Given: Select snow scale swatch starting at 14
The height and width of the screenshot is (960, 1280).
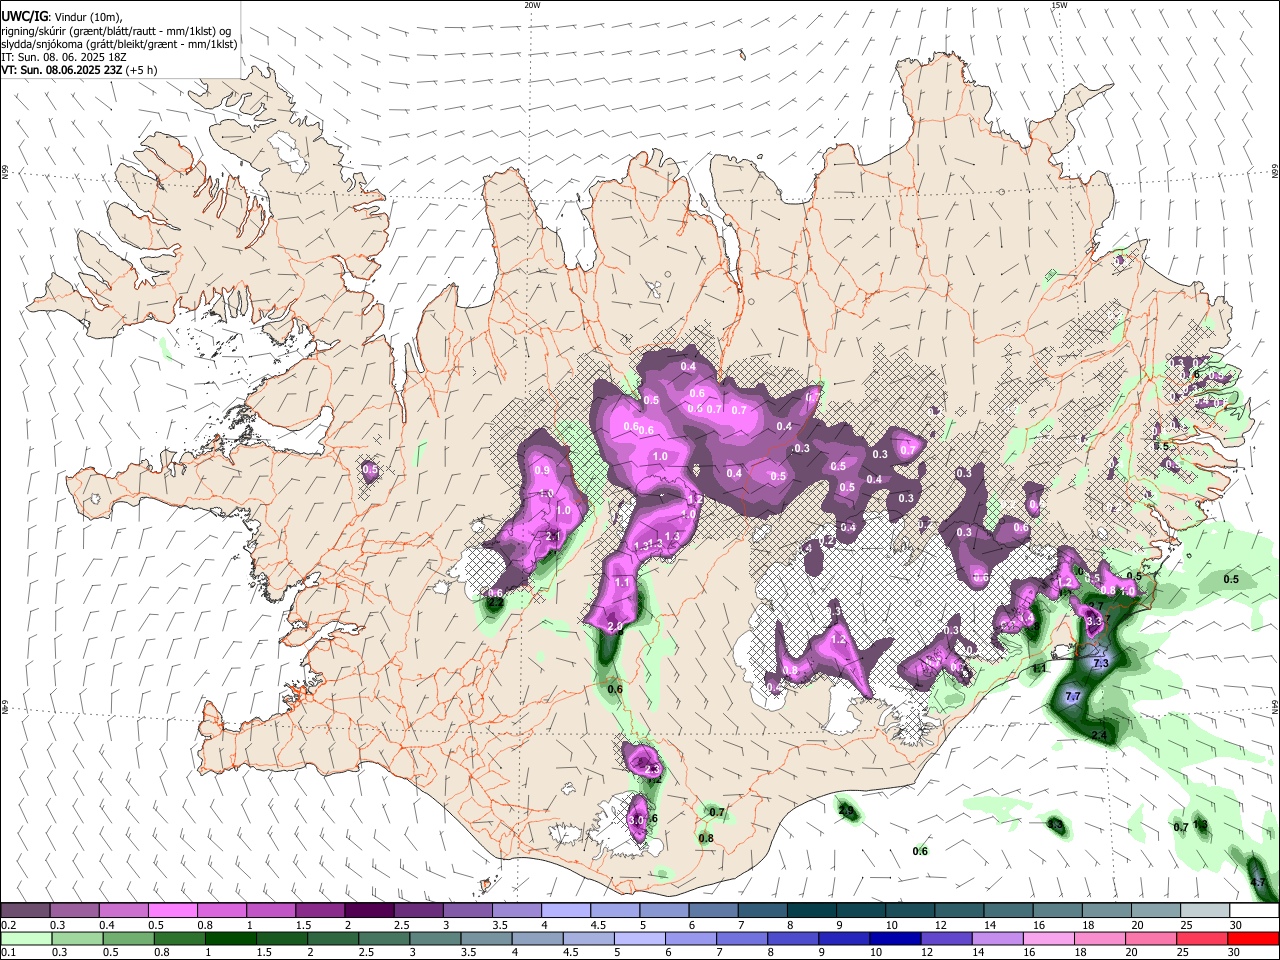Looking at the screenshot, I should tap(1008, 911).
